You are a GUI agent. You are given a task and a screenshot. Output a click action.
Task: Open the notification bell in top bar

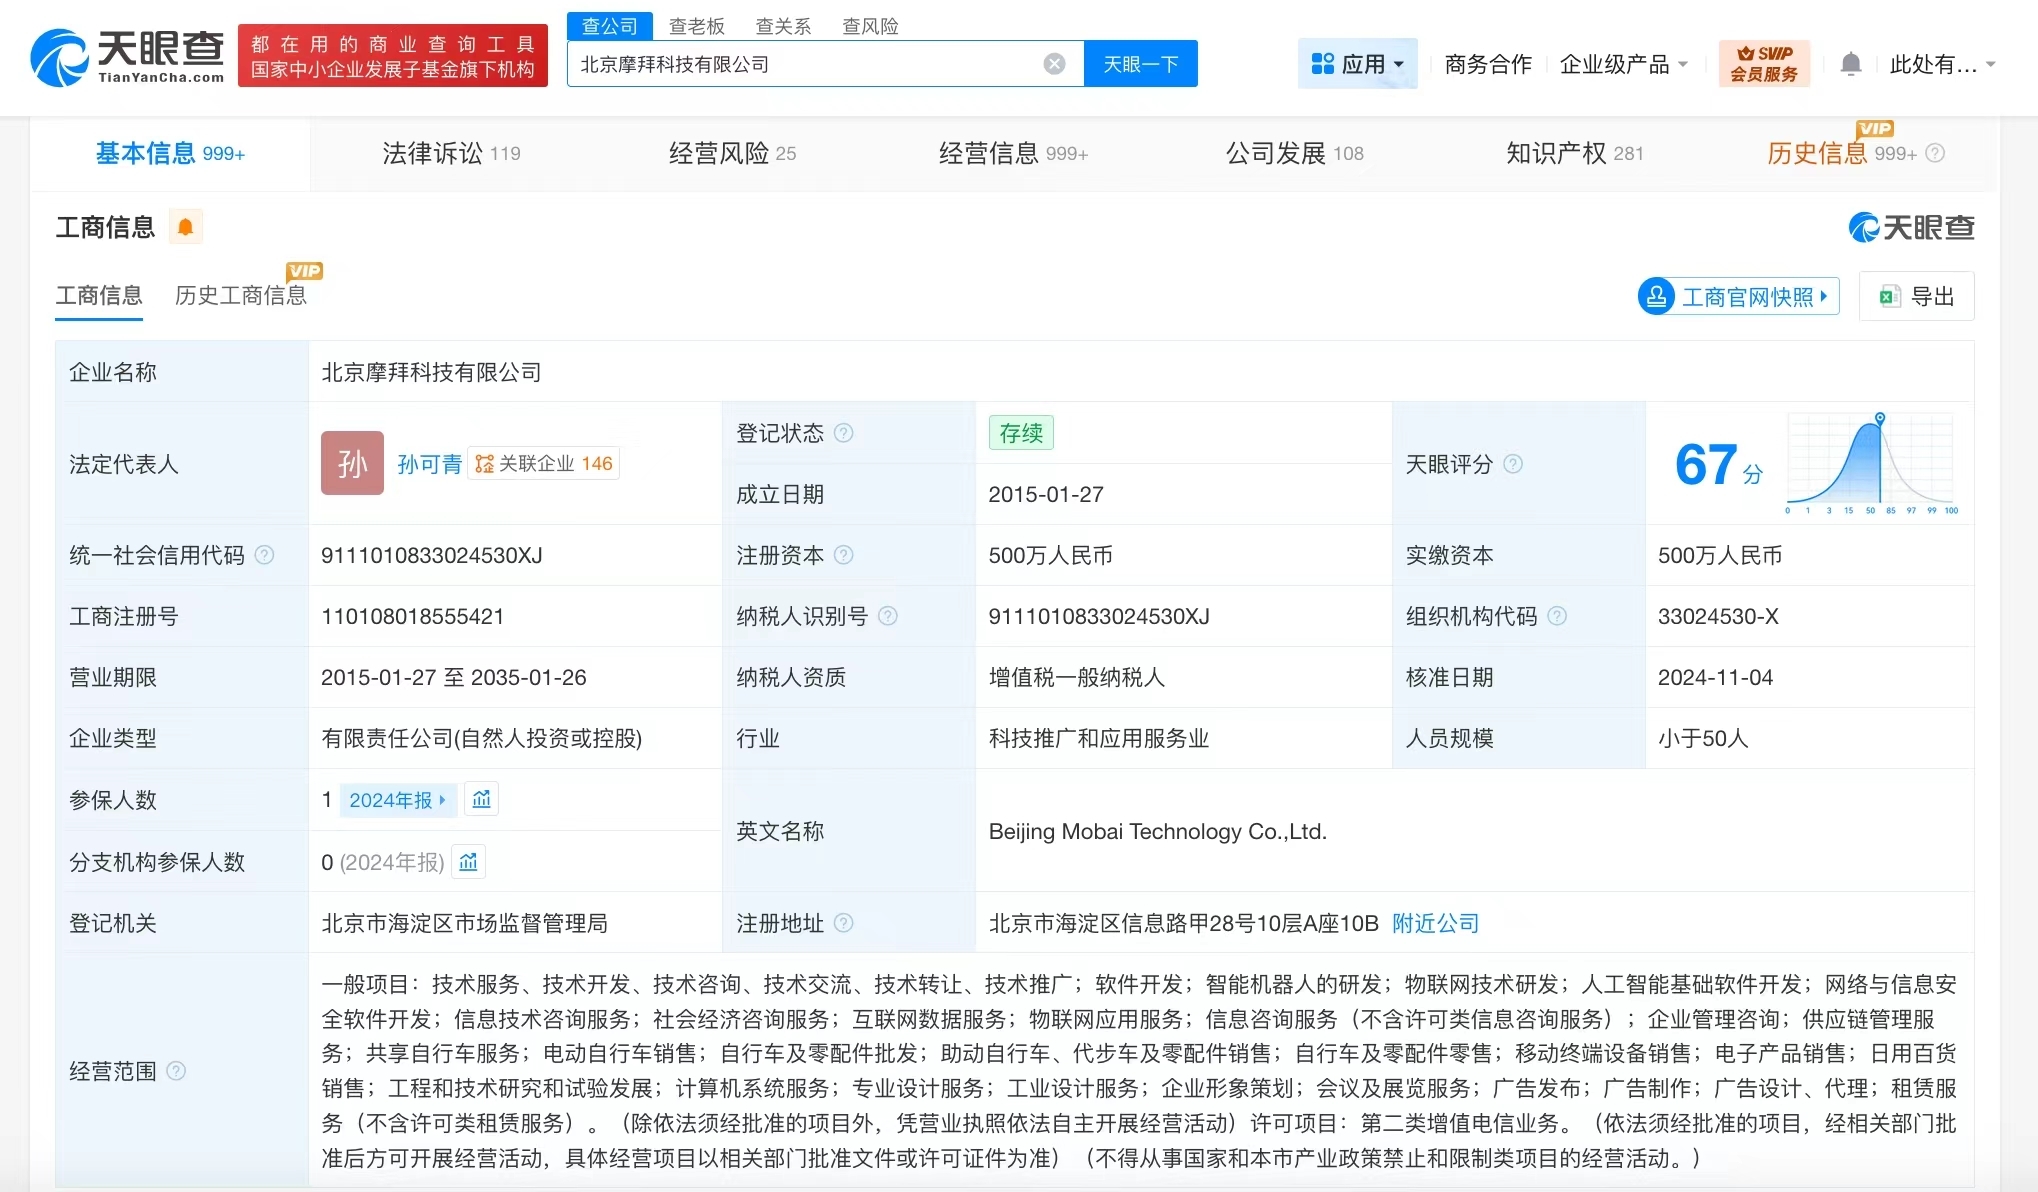pos(1851,63)
